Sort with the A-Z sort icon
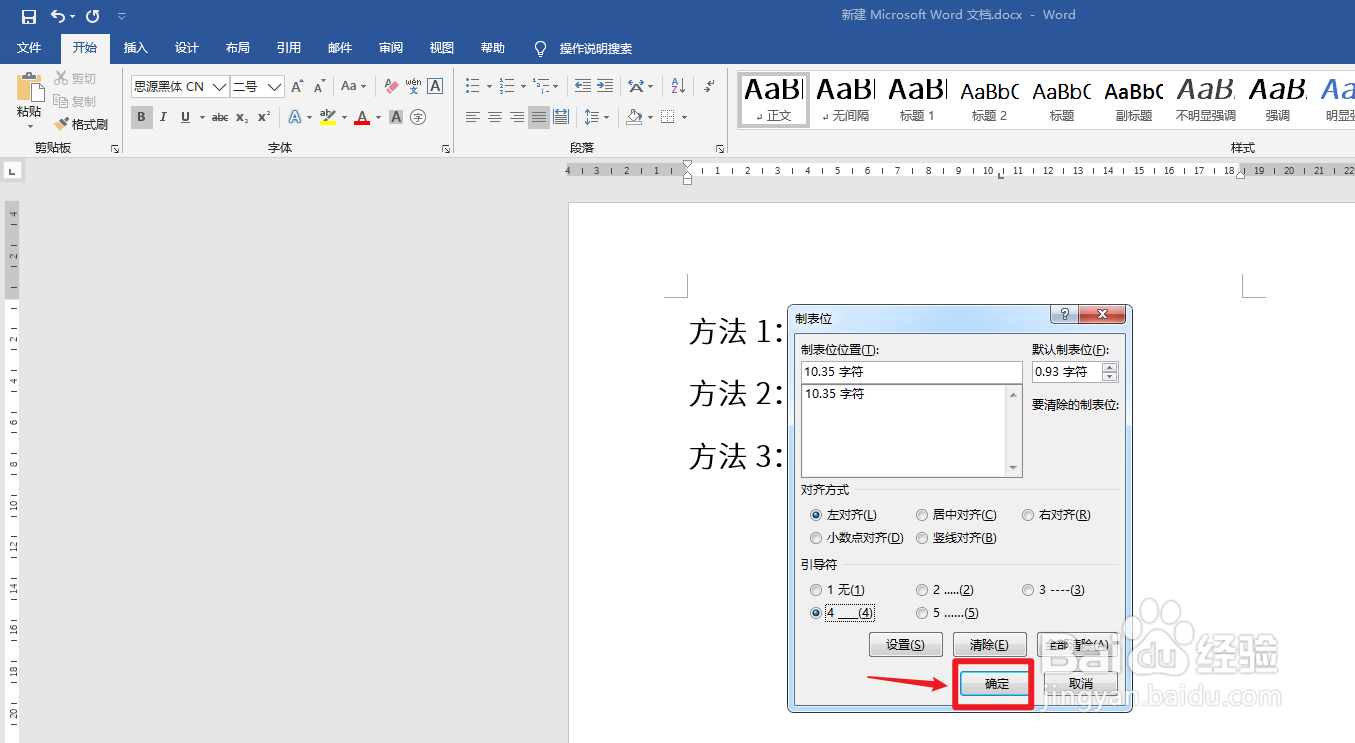The height and width of the screenshot is (743, 1355). point(678,87)
